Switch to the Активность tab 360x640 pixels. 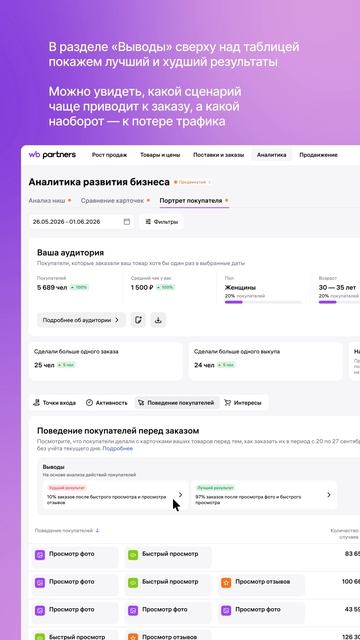107,402
